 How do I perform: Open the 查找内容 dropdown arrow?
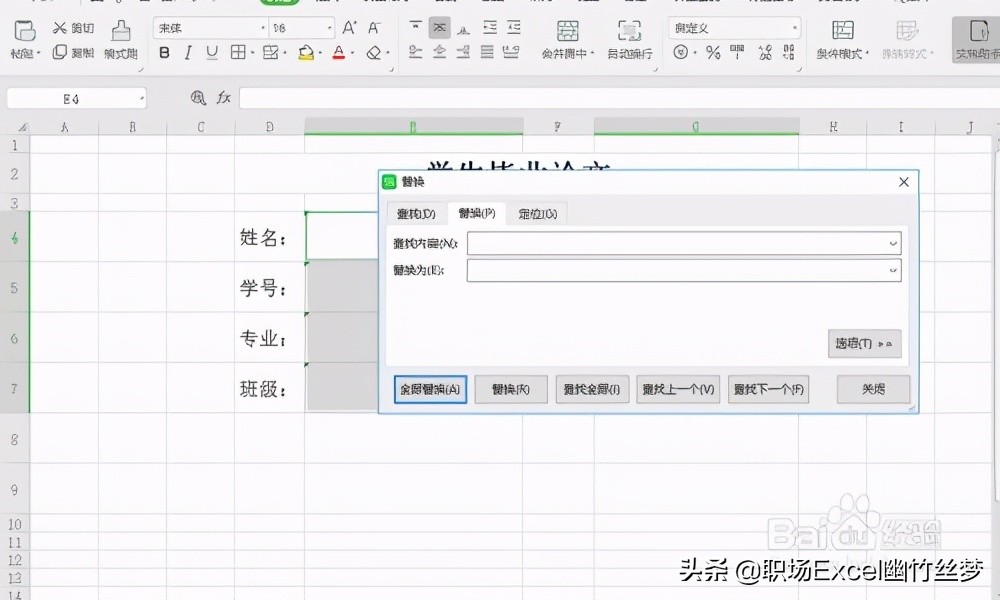(895, 242)
